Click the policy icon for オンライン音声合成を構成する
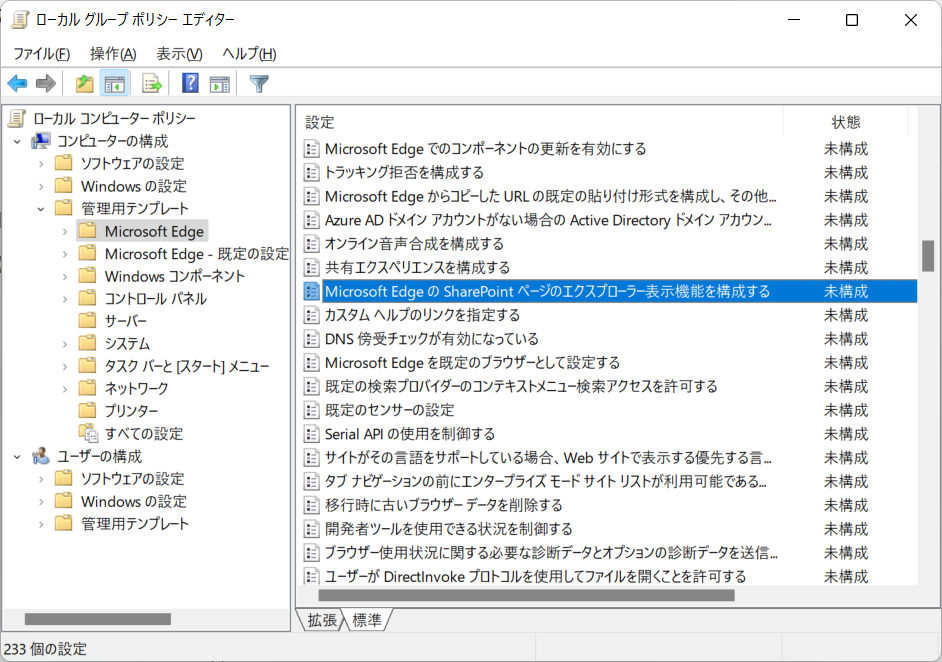Screen dimensions: 942x662 311,244
